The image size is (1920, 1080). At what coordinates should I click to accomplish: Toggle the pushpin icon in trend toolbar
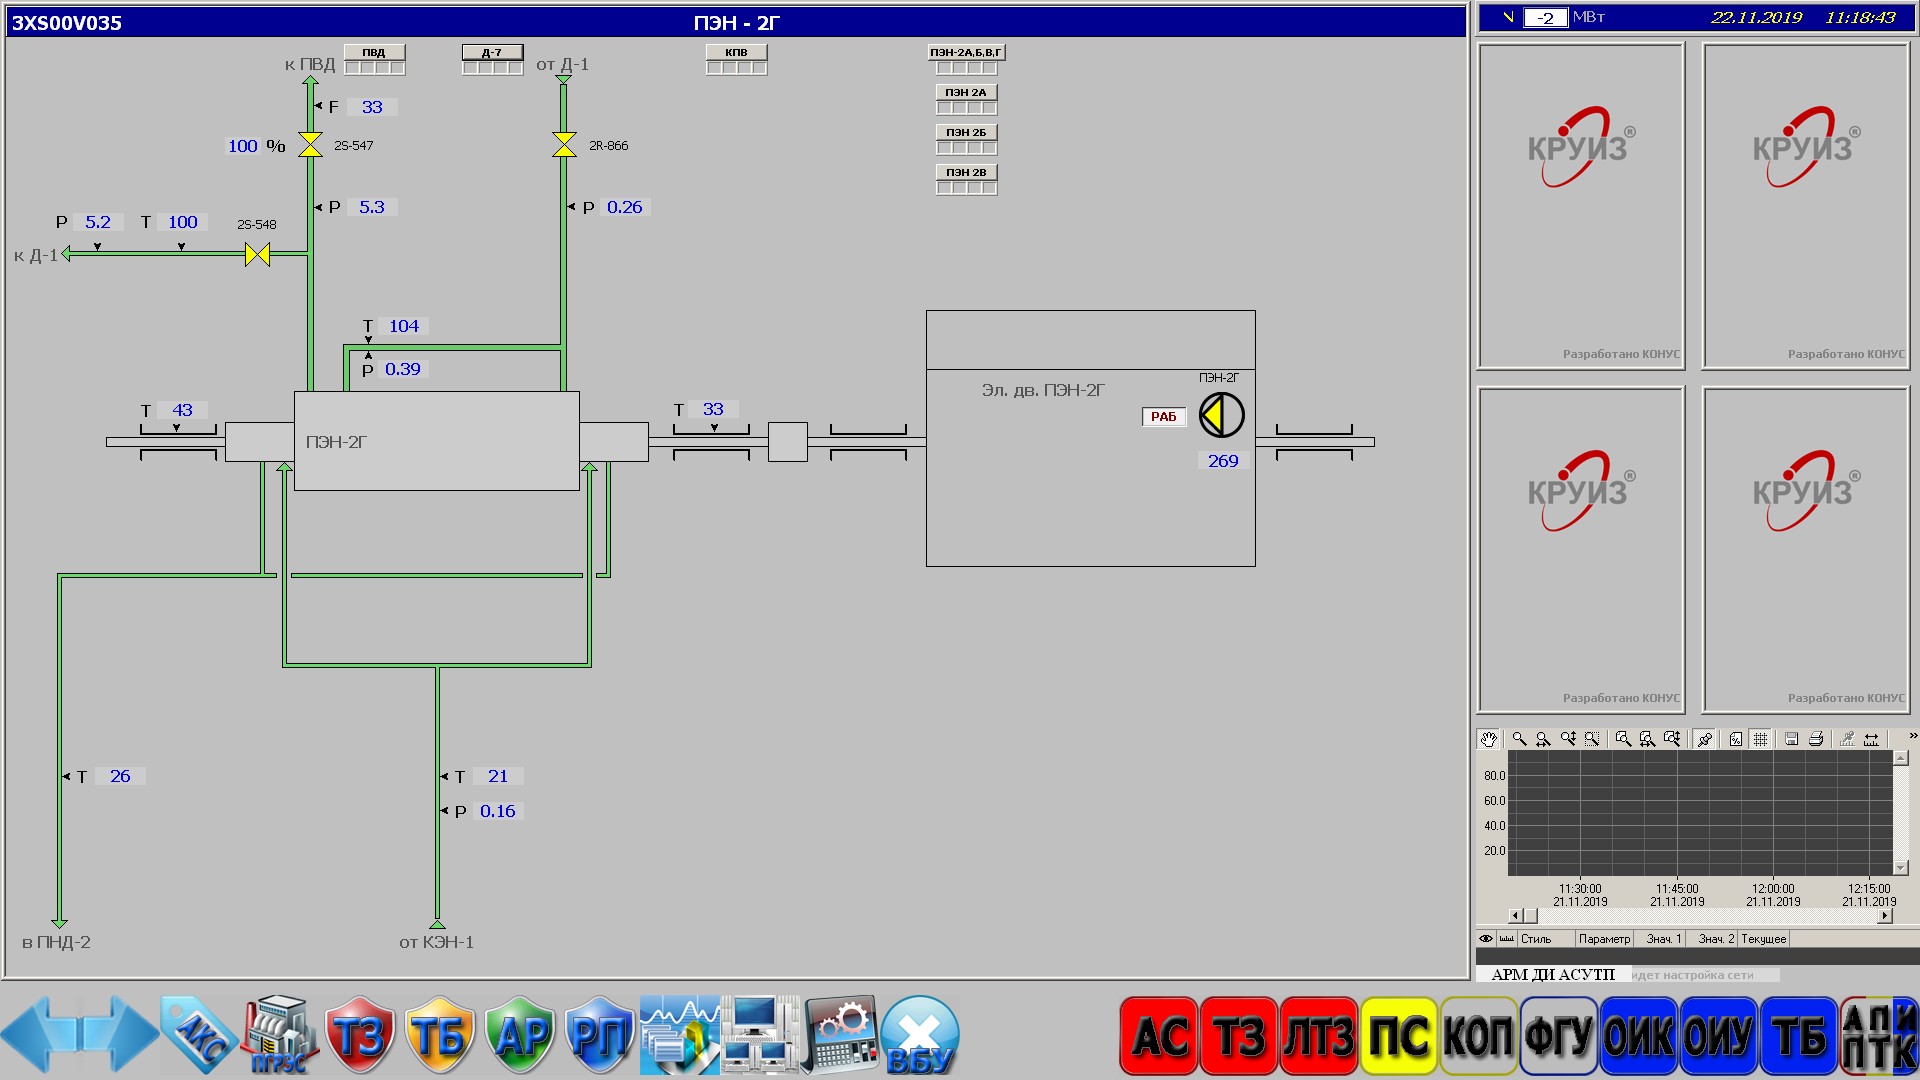pyautogui.click(x=1705, y=739)
